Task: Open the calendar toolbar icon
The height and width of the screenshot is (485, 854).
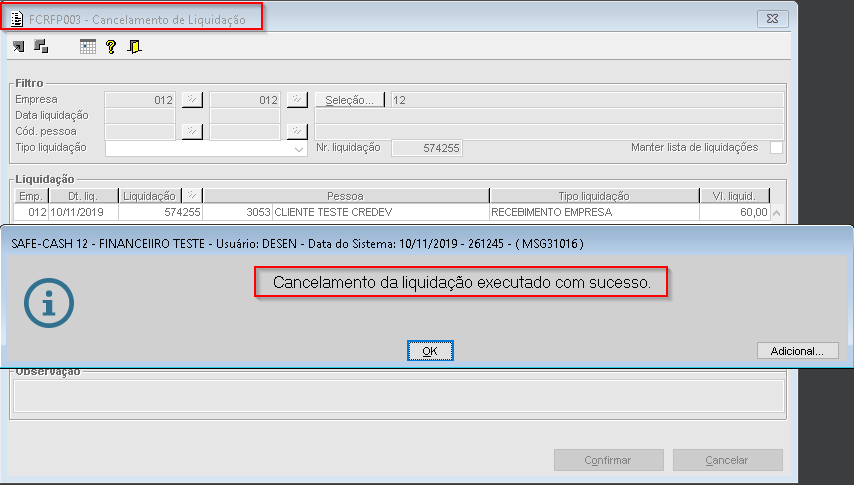Action: point(87,47)
